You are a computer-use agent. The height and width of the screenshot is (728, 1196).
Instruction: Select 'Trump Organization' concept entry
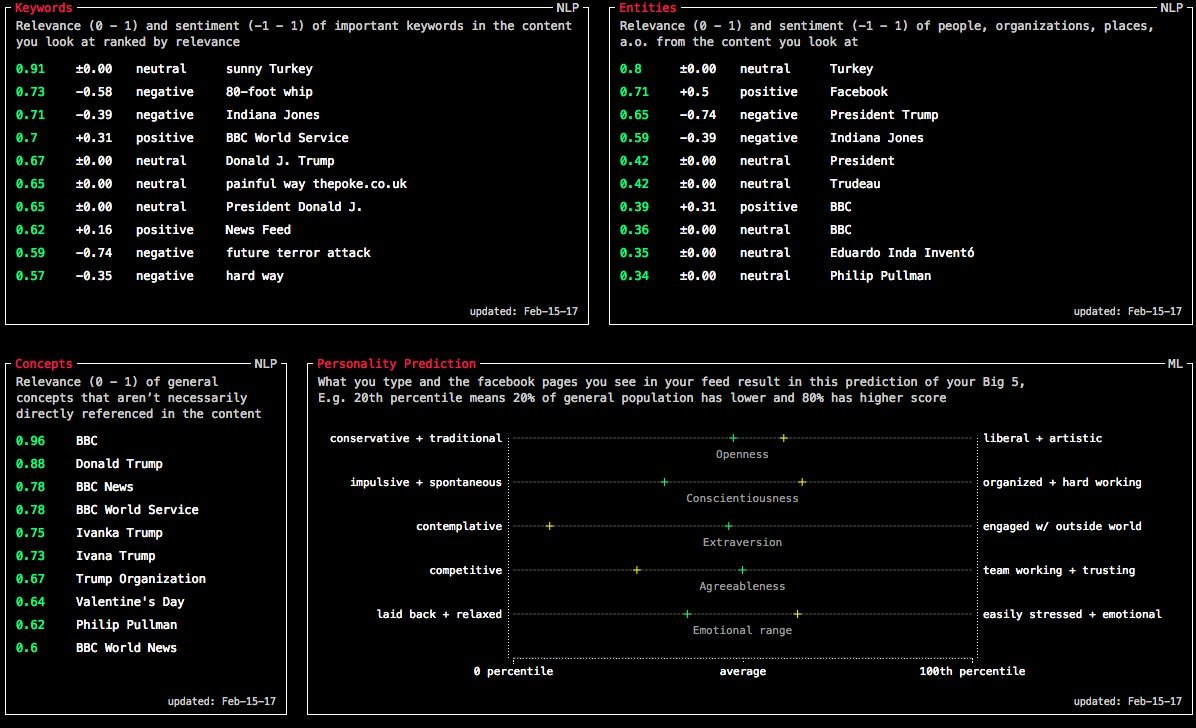point(140,578)
